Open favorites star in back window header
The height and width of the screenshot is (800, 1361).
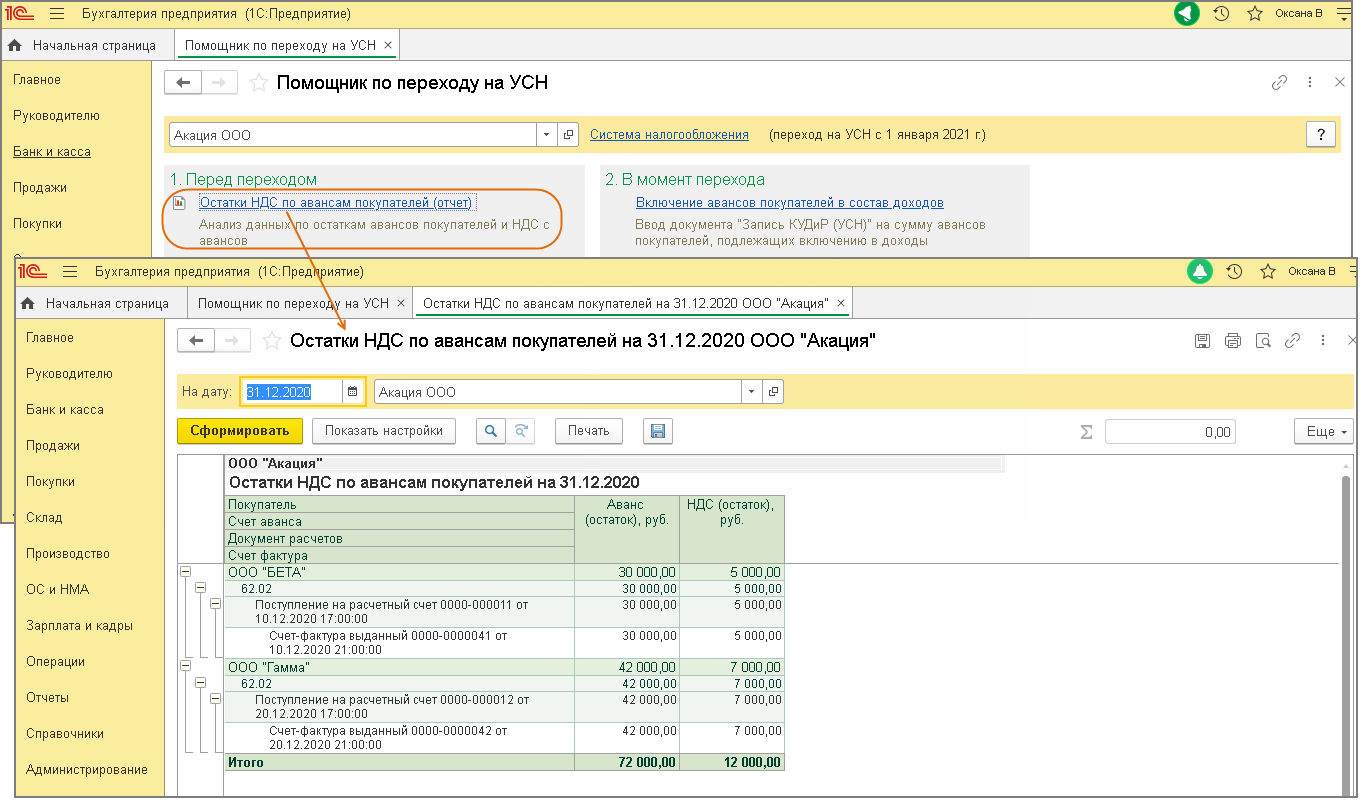click(1255, 14)
